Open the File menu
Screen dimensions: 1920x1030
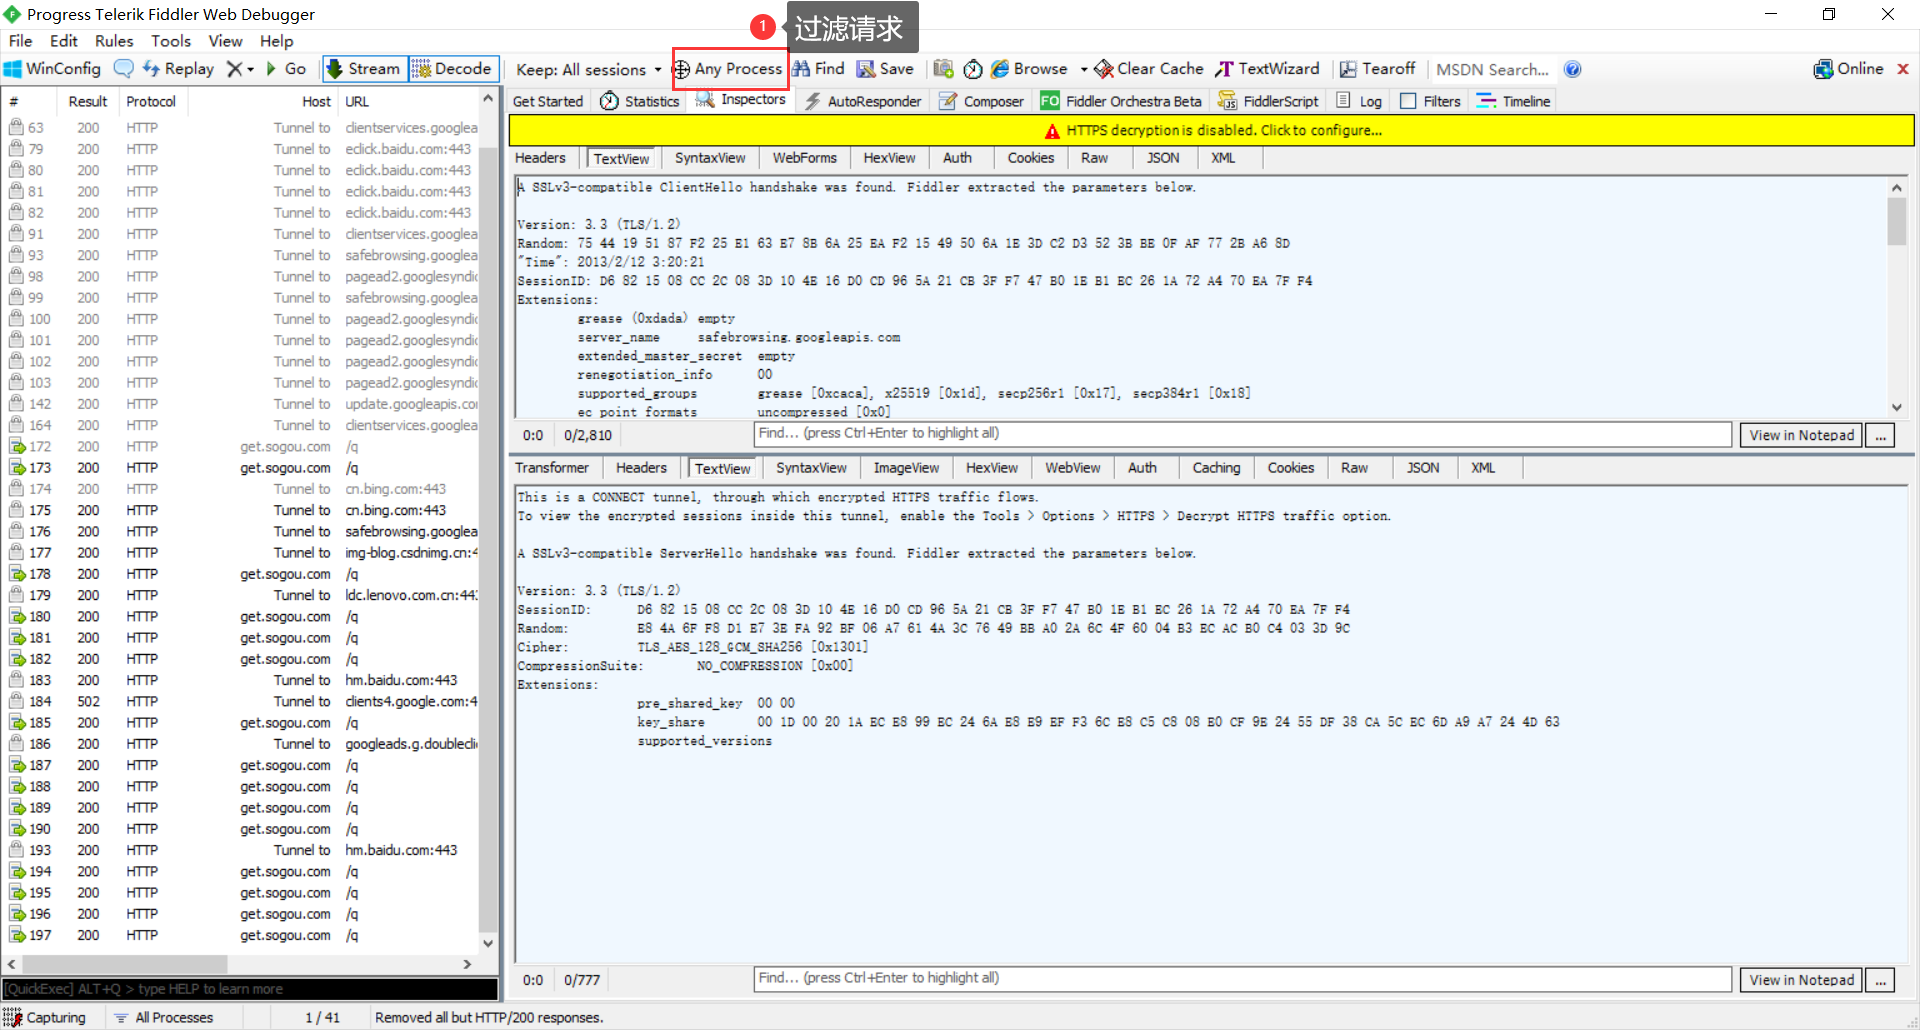tap(21, 41)
